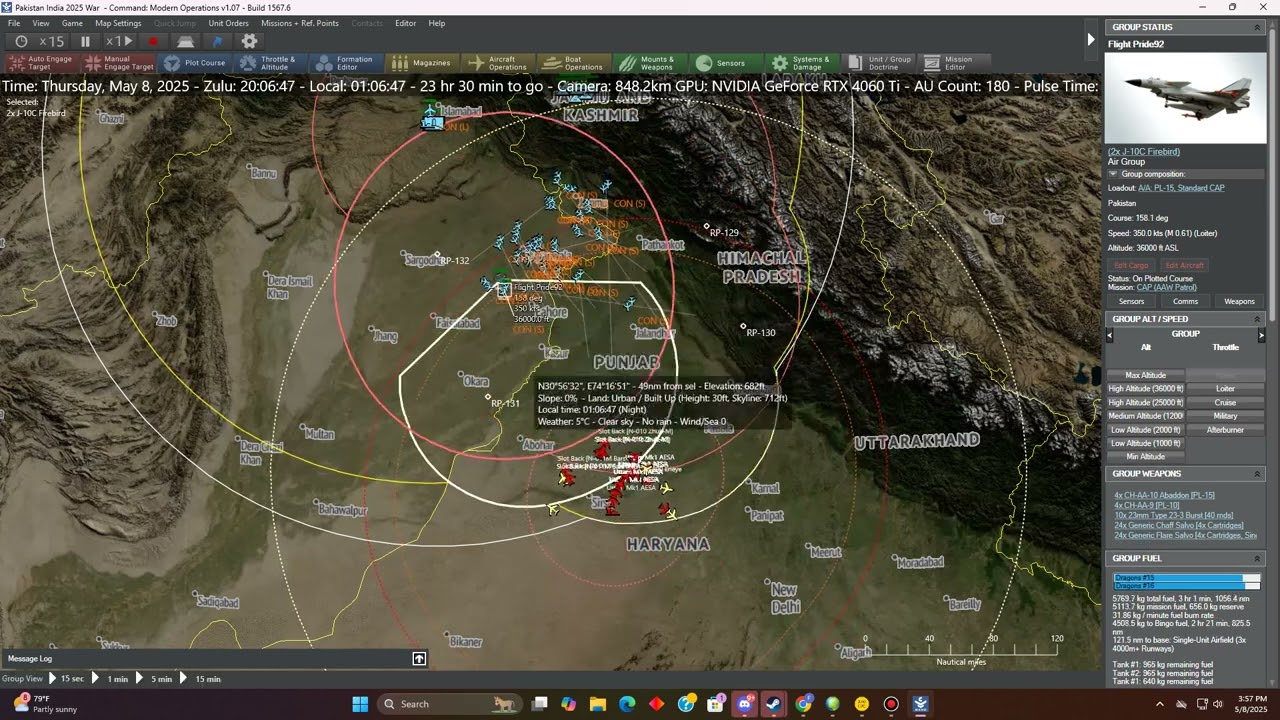Click the ship silhouette toolbar icon

(186, 41)
